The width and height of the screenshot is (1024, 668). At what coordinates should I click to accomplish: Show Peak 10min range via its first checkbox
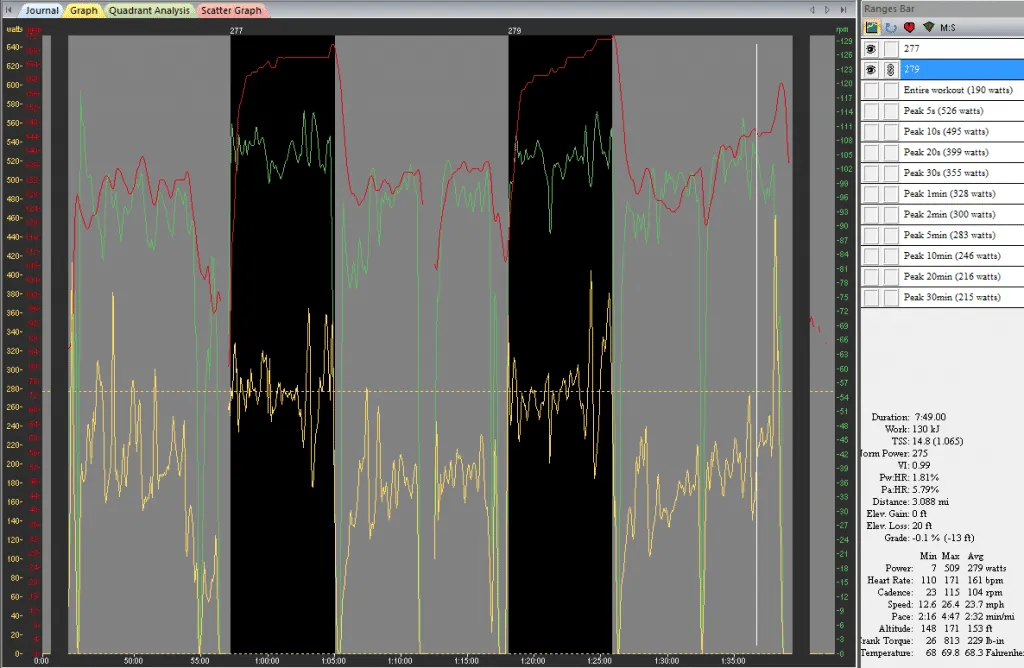click(871, 256)
